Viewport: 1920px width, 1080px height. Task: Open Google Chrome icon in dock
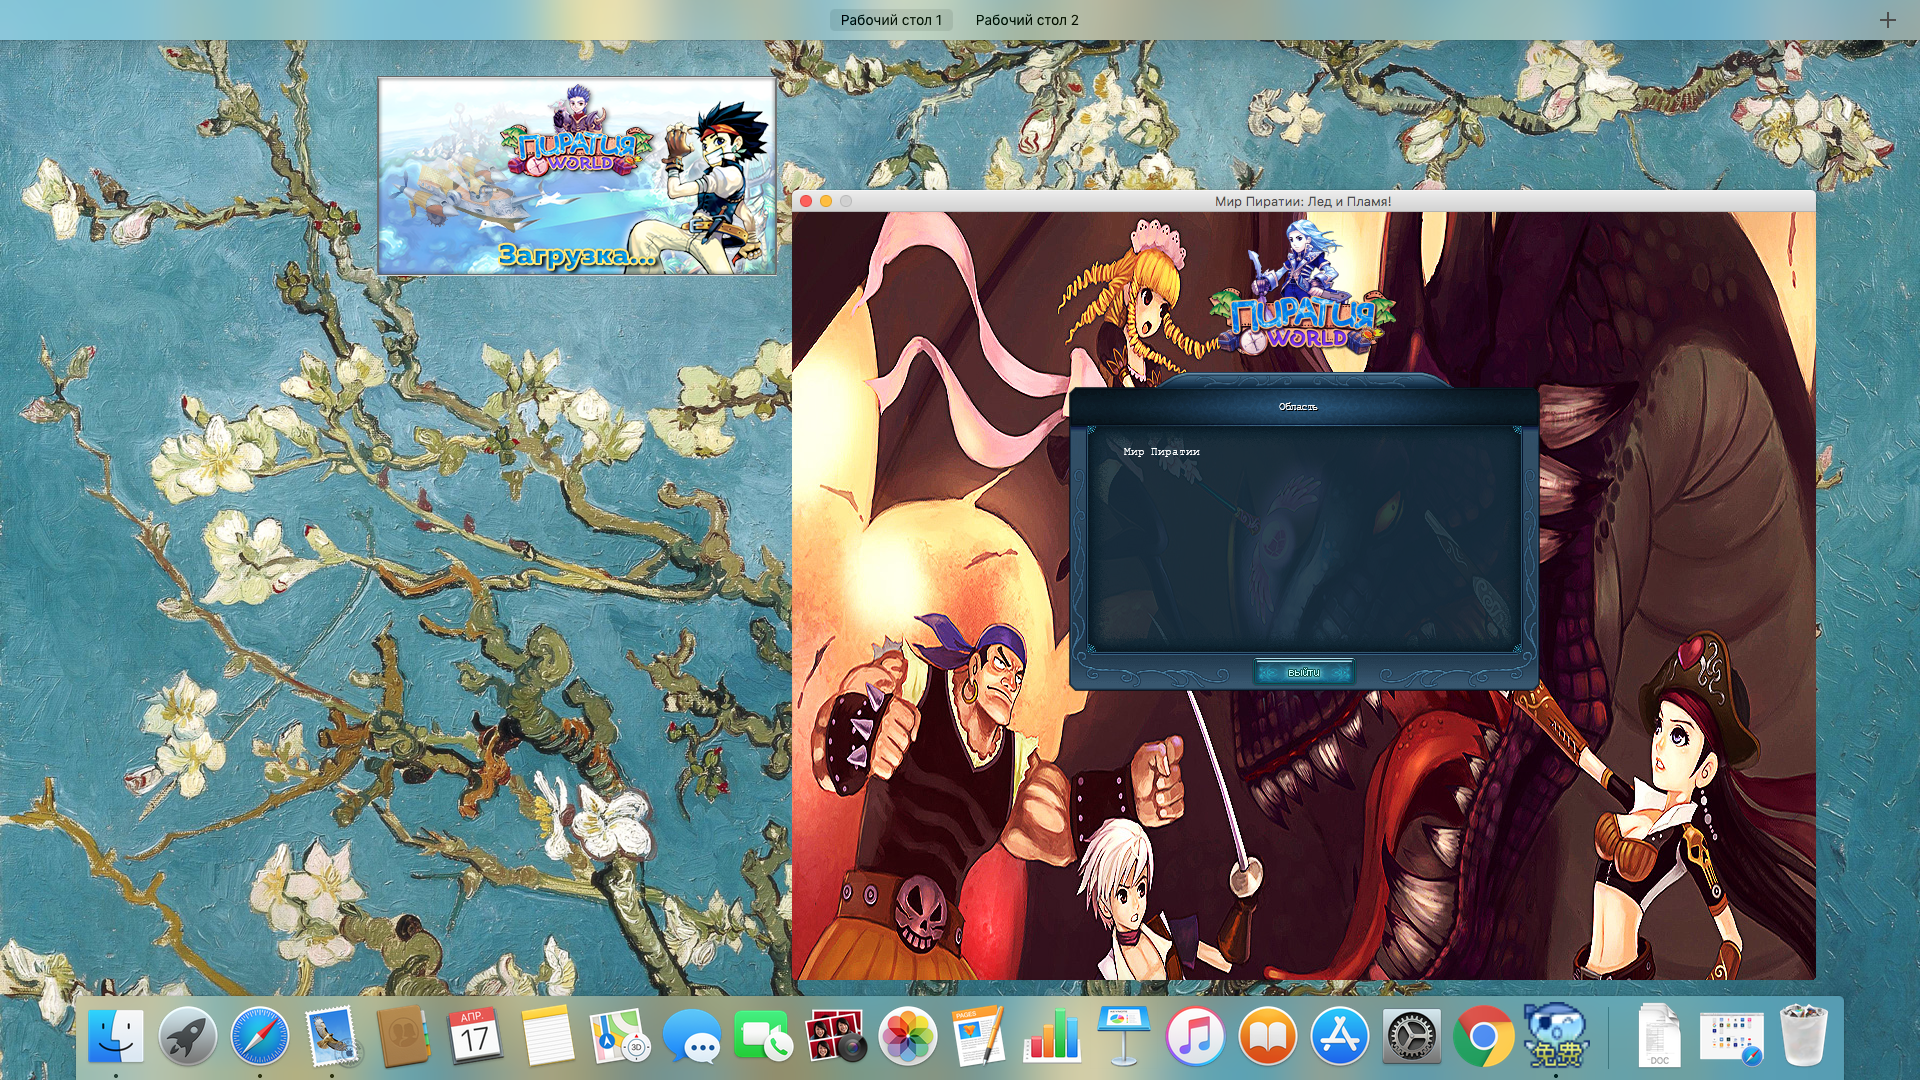(1483, 1036)
